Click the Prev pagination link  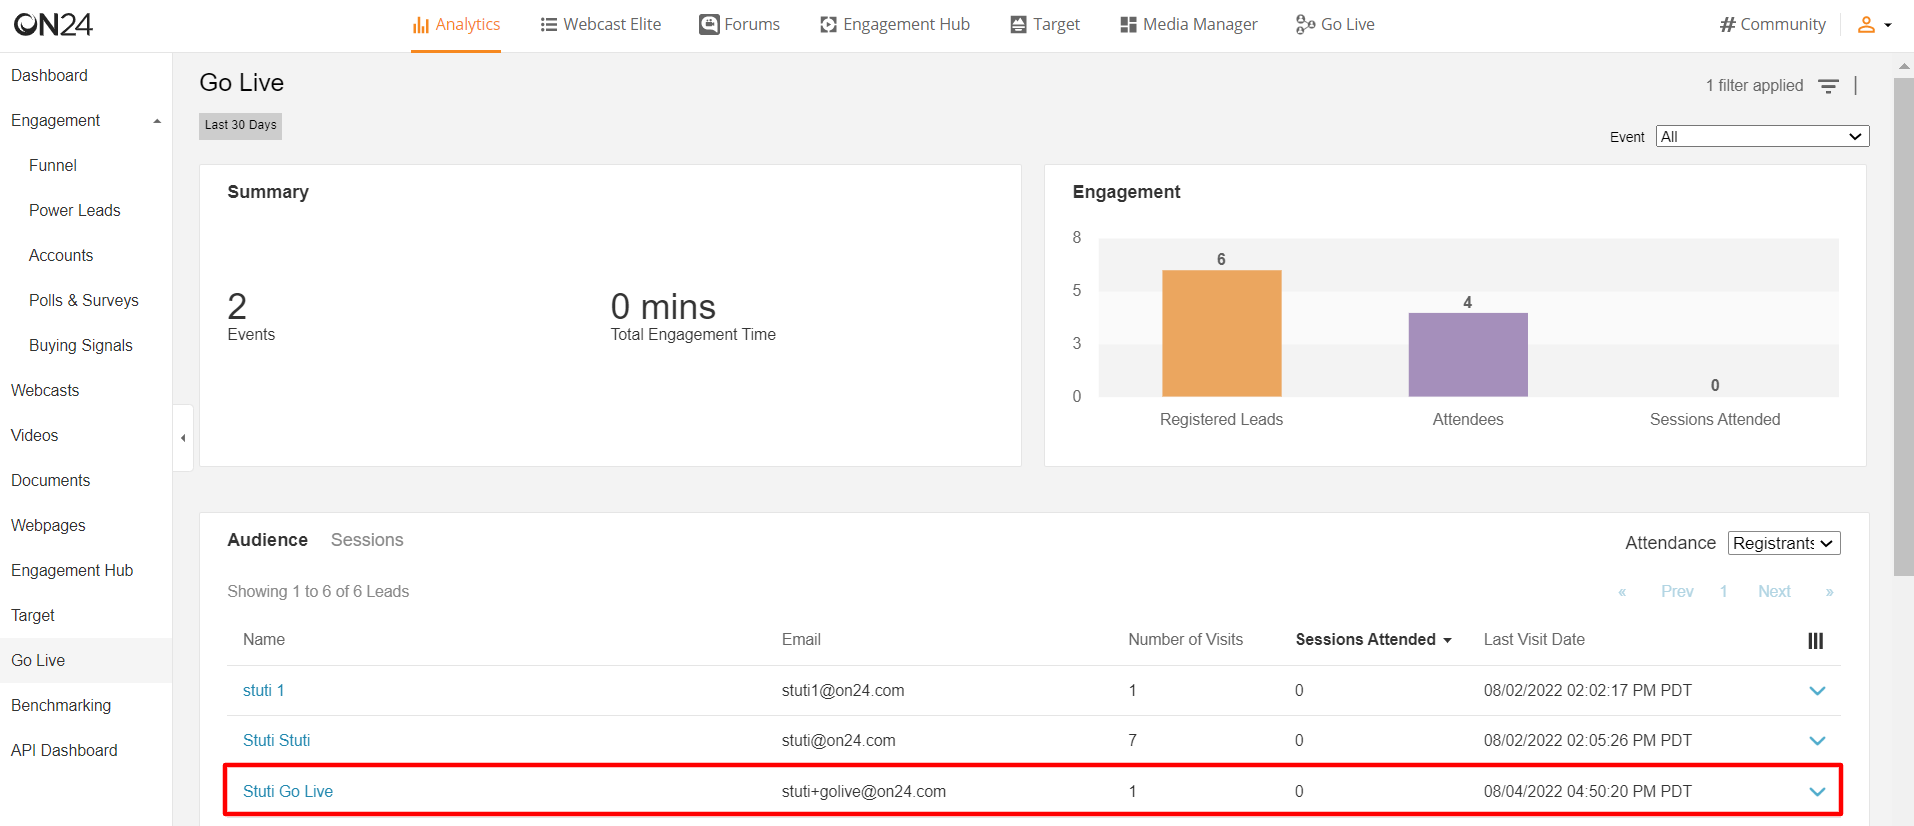coord(1677,591)
